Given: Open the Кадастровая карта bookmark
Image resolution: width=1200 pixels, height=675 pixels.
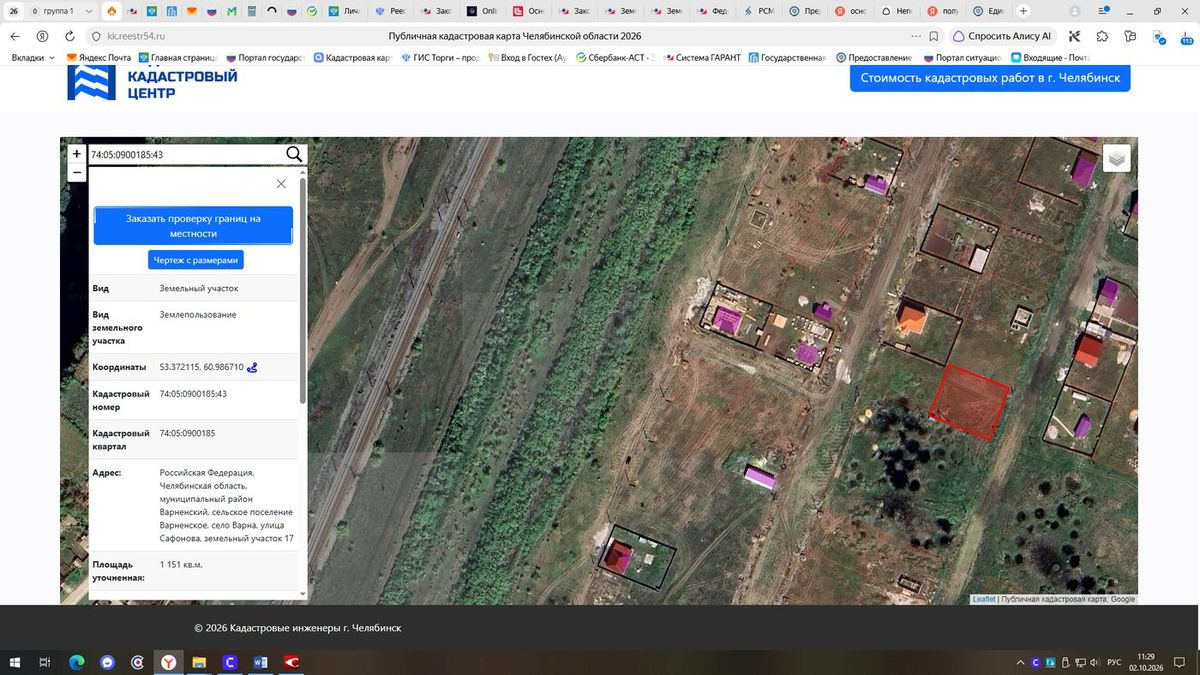Looking at the screenshot, I should point(351,58).
